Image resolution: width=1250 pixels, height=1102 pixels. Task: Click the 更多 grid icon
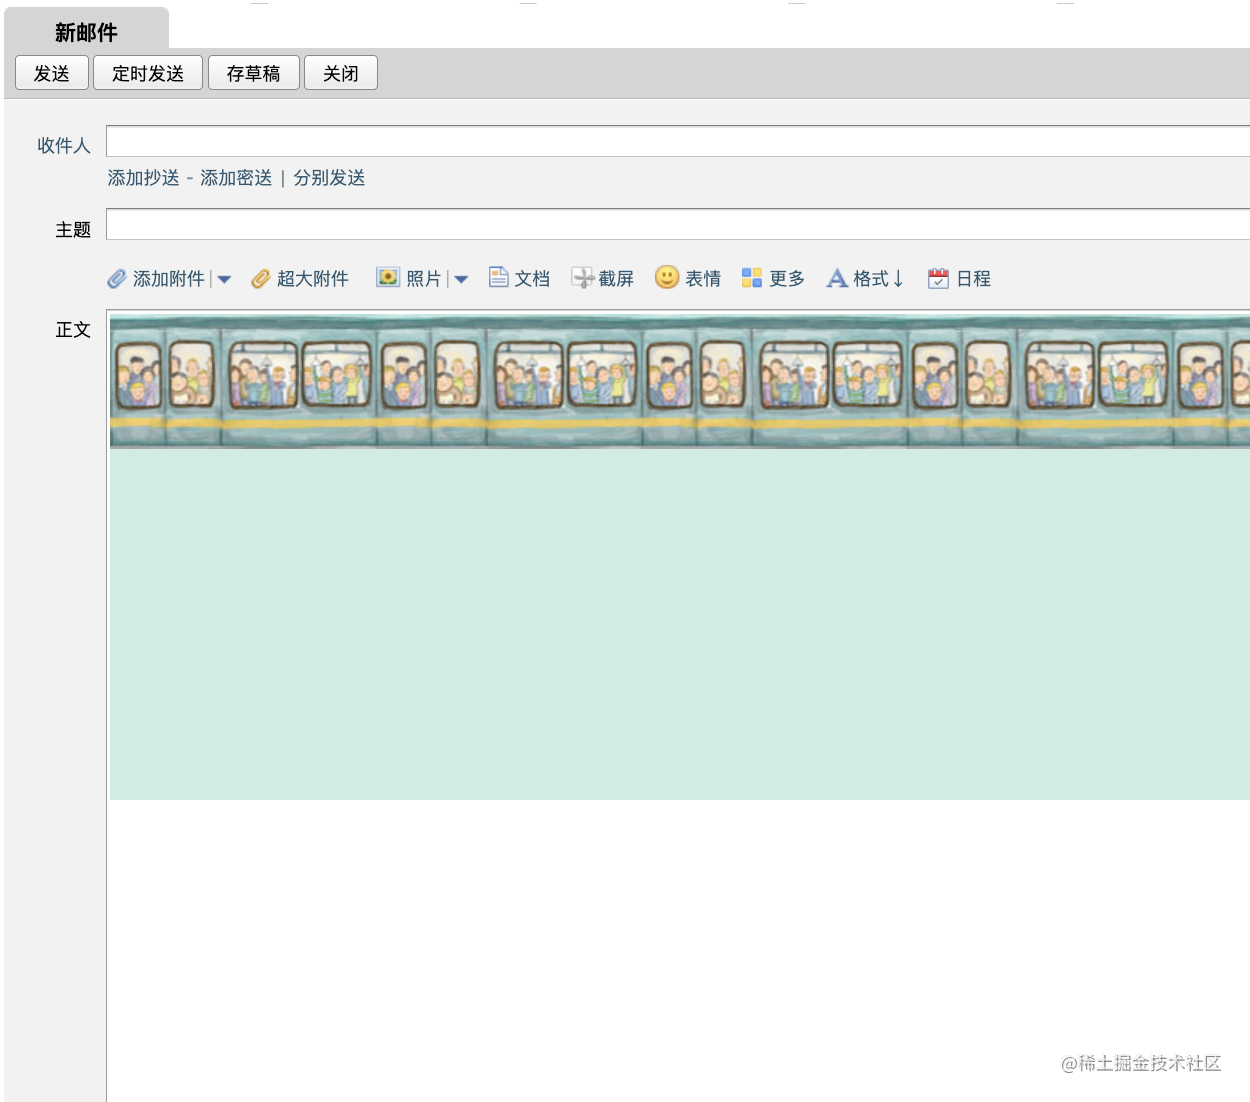point(752,278)
